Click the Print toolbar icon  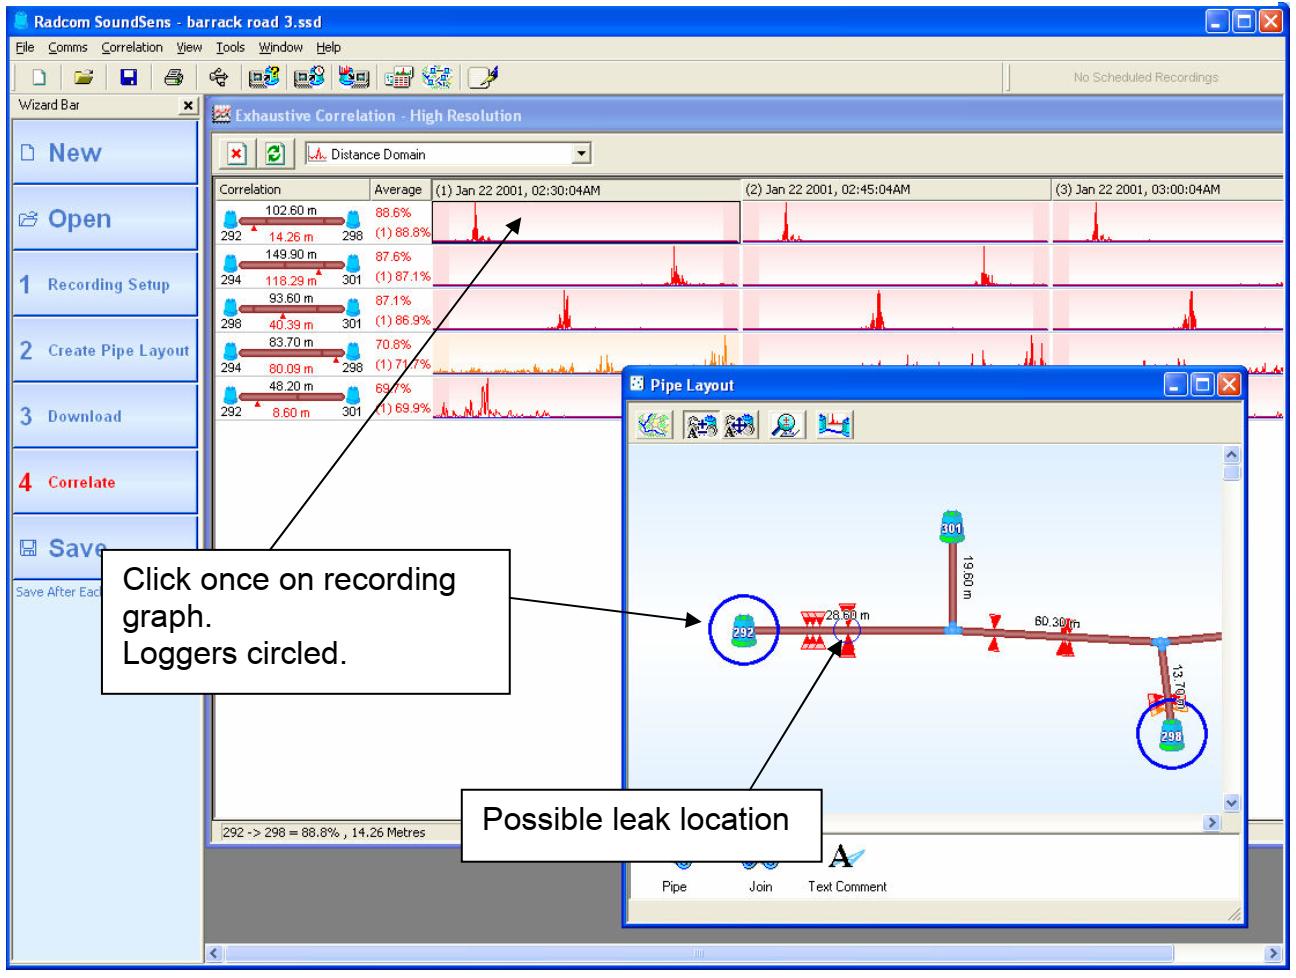click(173, 77)
